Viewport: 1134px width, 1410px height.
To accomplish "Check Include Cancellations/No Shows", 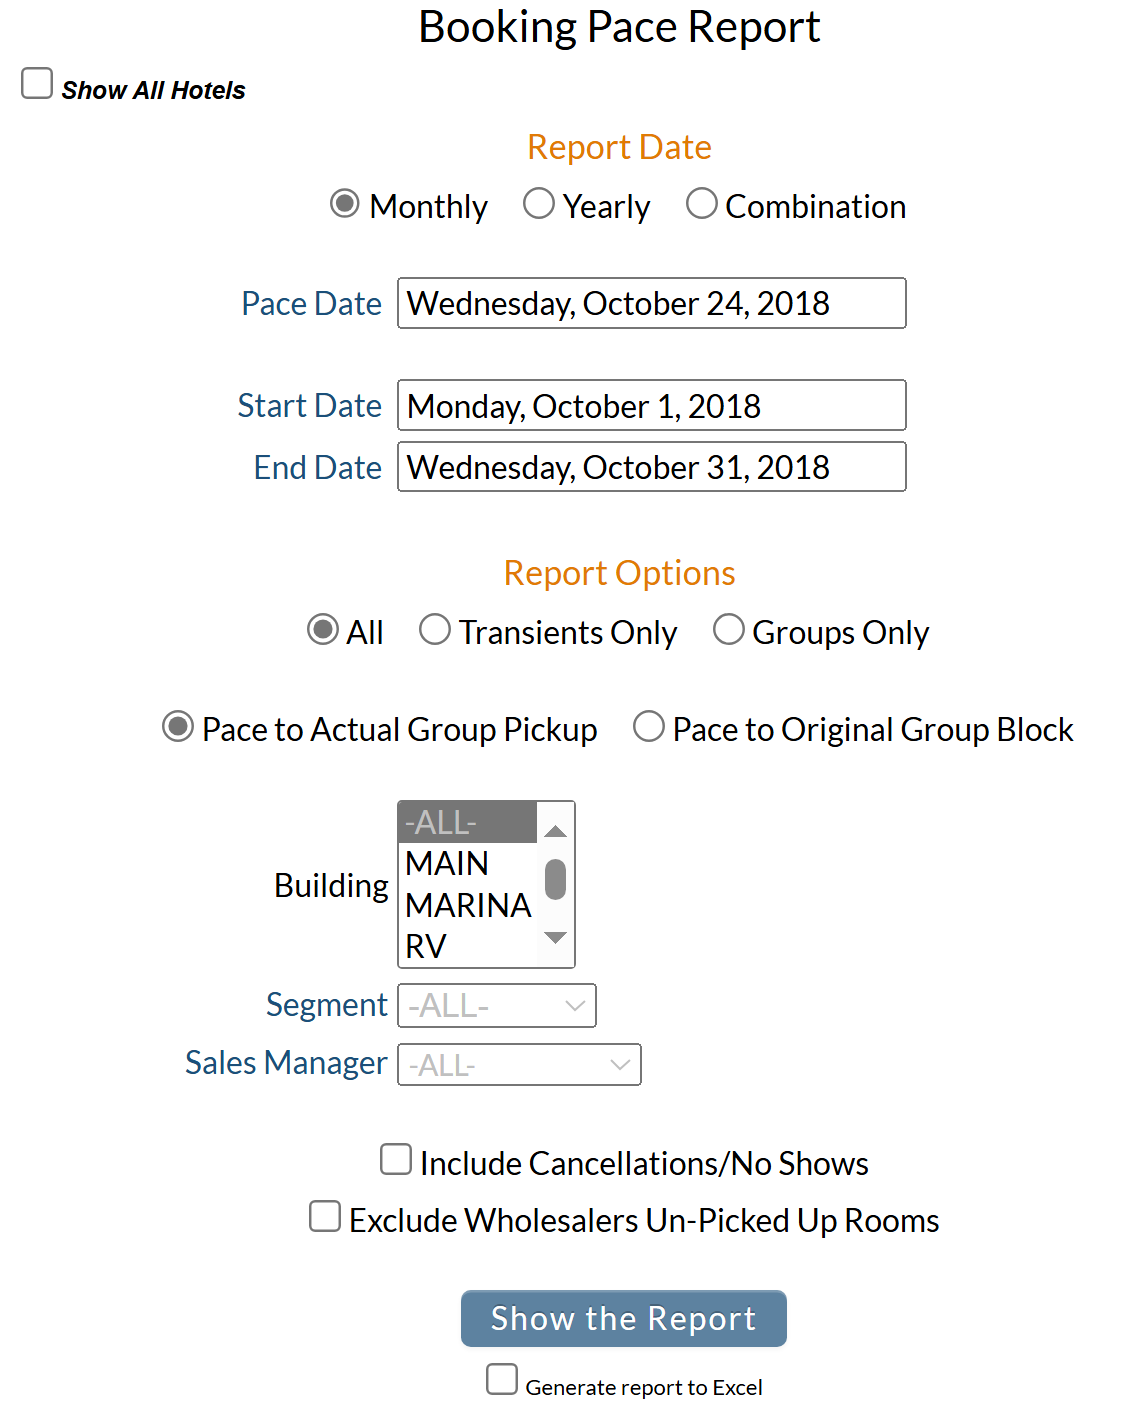I will click(396, 1158).
